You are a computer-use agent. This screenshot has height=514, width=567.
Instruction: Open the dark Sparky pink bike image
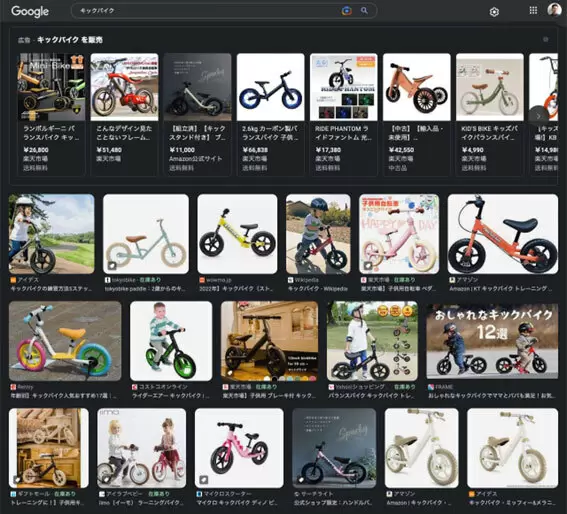(x=334, y=448)
